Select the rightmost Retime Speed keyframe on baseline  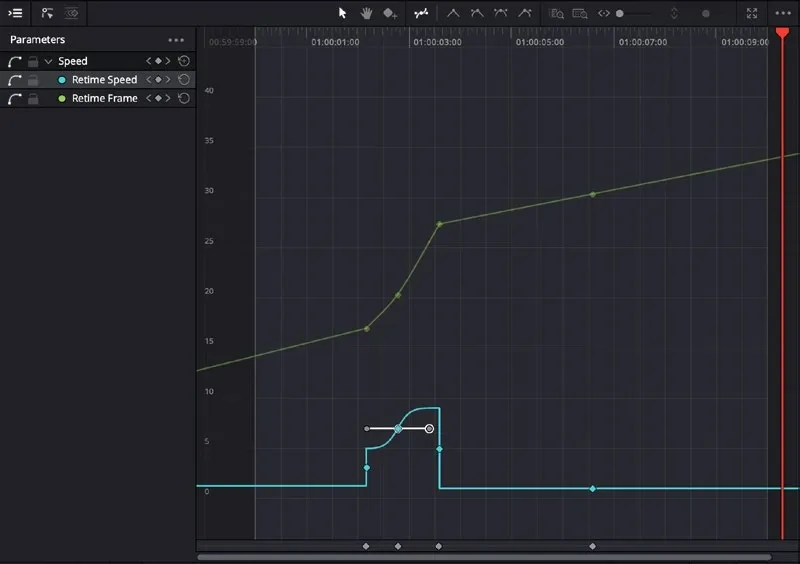tap(592, 489)
